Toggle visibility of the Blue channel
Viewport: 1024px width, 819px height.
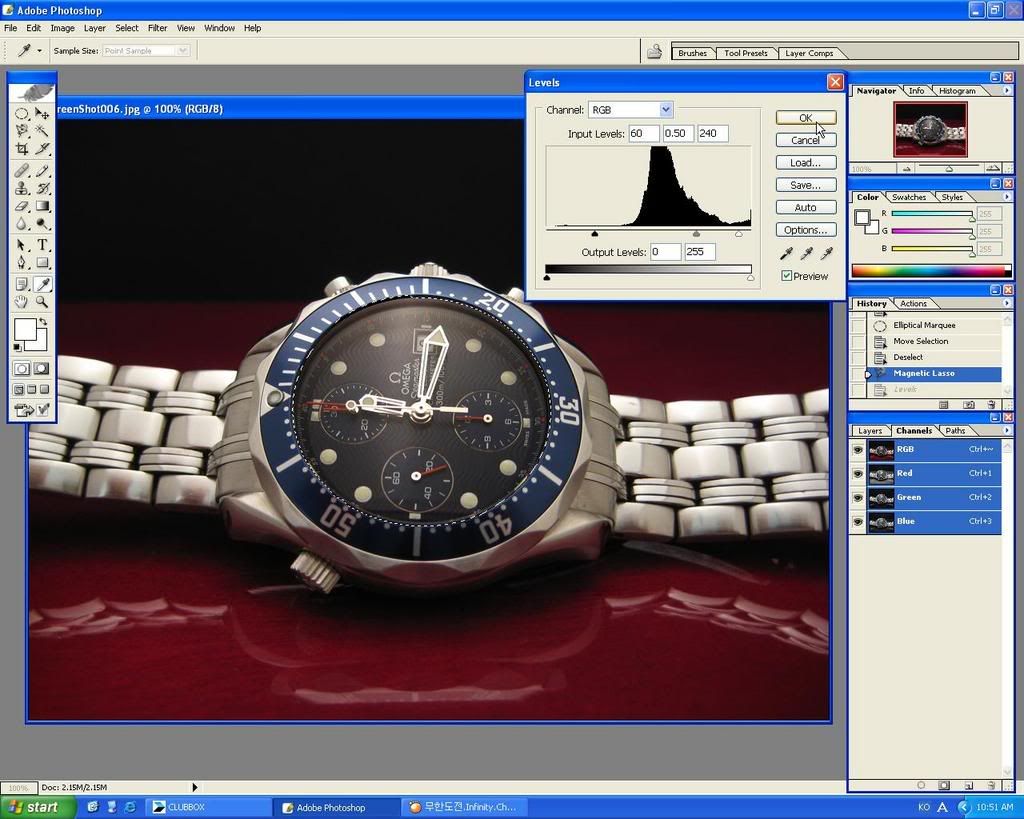point(857,522)
